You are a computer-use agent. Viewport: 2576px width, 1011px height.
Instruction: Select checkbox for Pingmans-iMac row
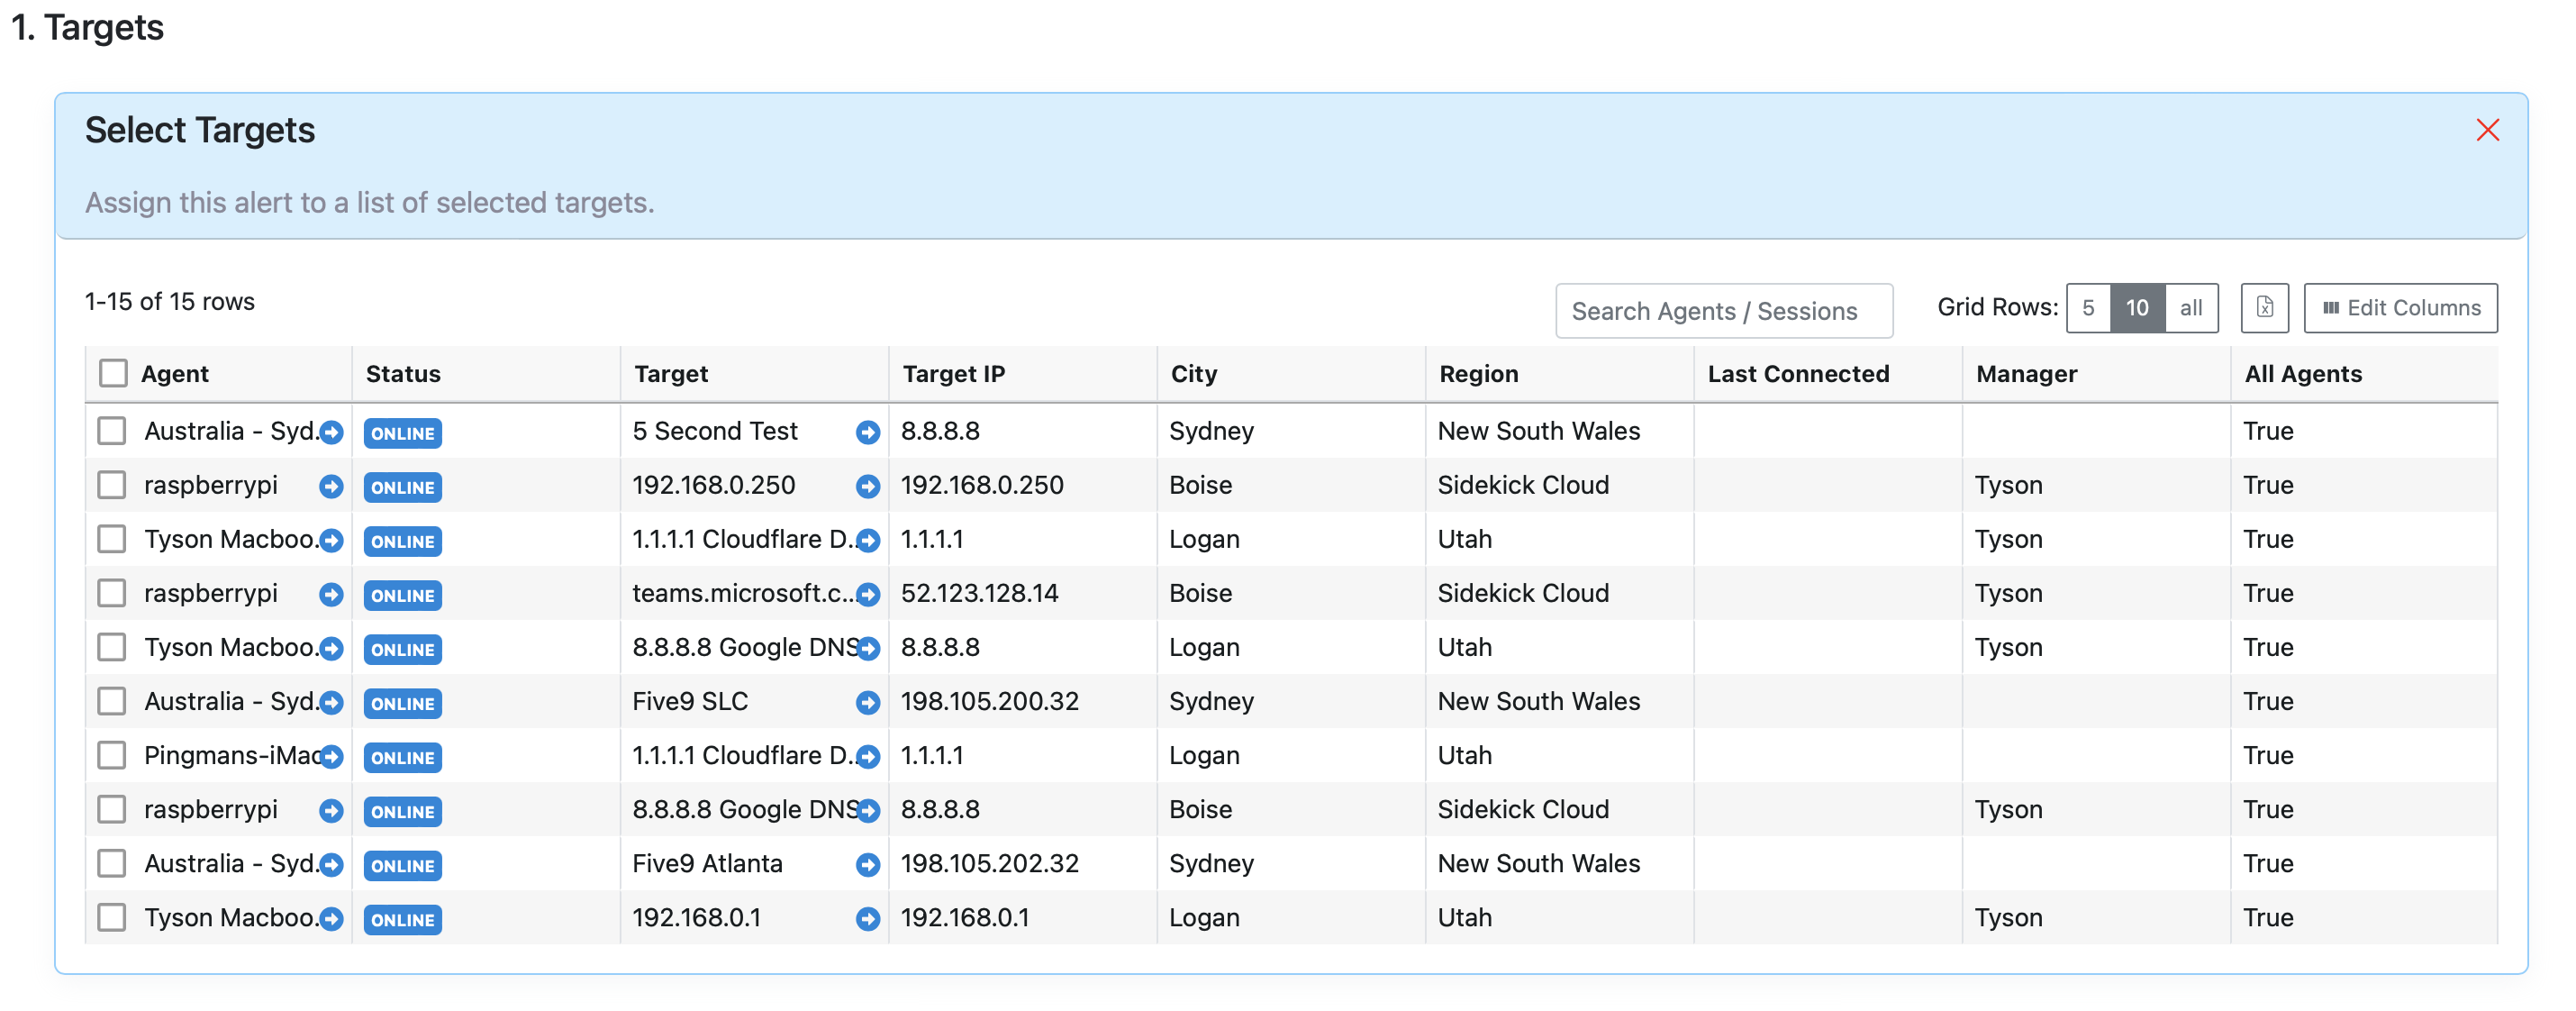coord(112,755)
